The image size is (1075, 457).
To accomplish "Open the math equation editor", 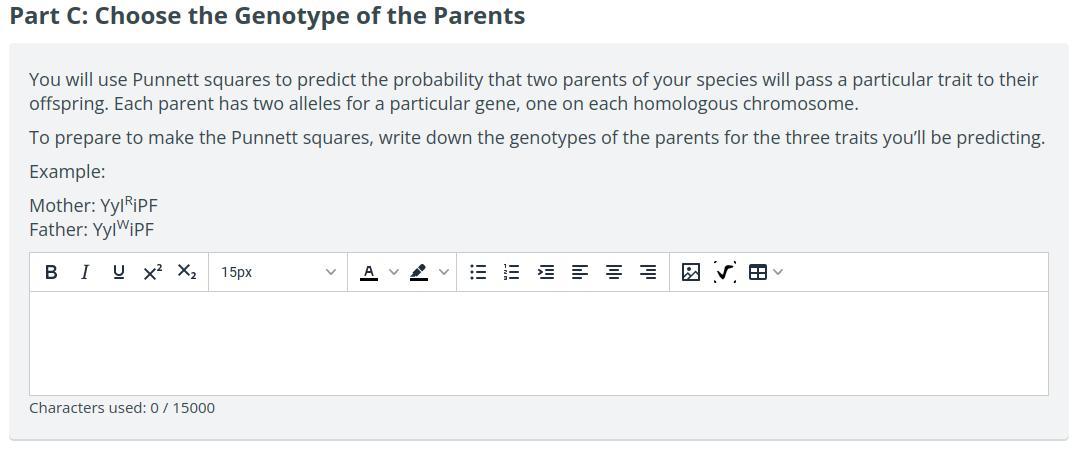I will click(x=725, y=272).
